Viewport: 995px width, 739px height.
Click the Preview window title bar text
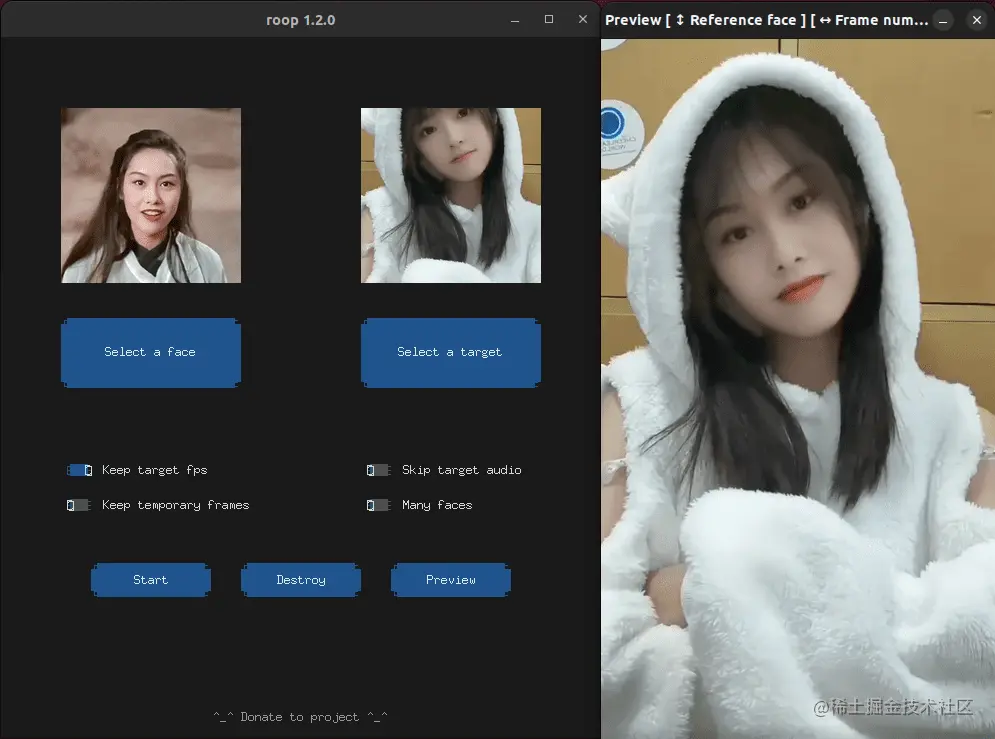coord(767,20)
